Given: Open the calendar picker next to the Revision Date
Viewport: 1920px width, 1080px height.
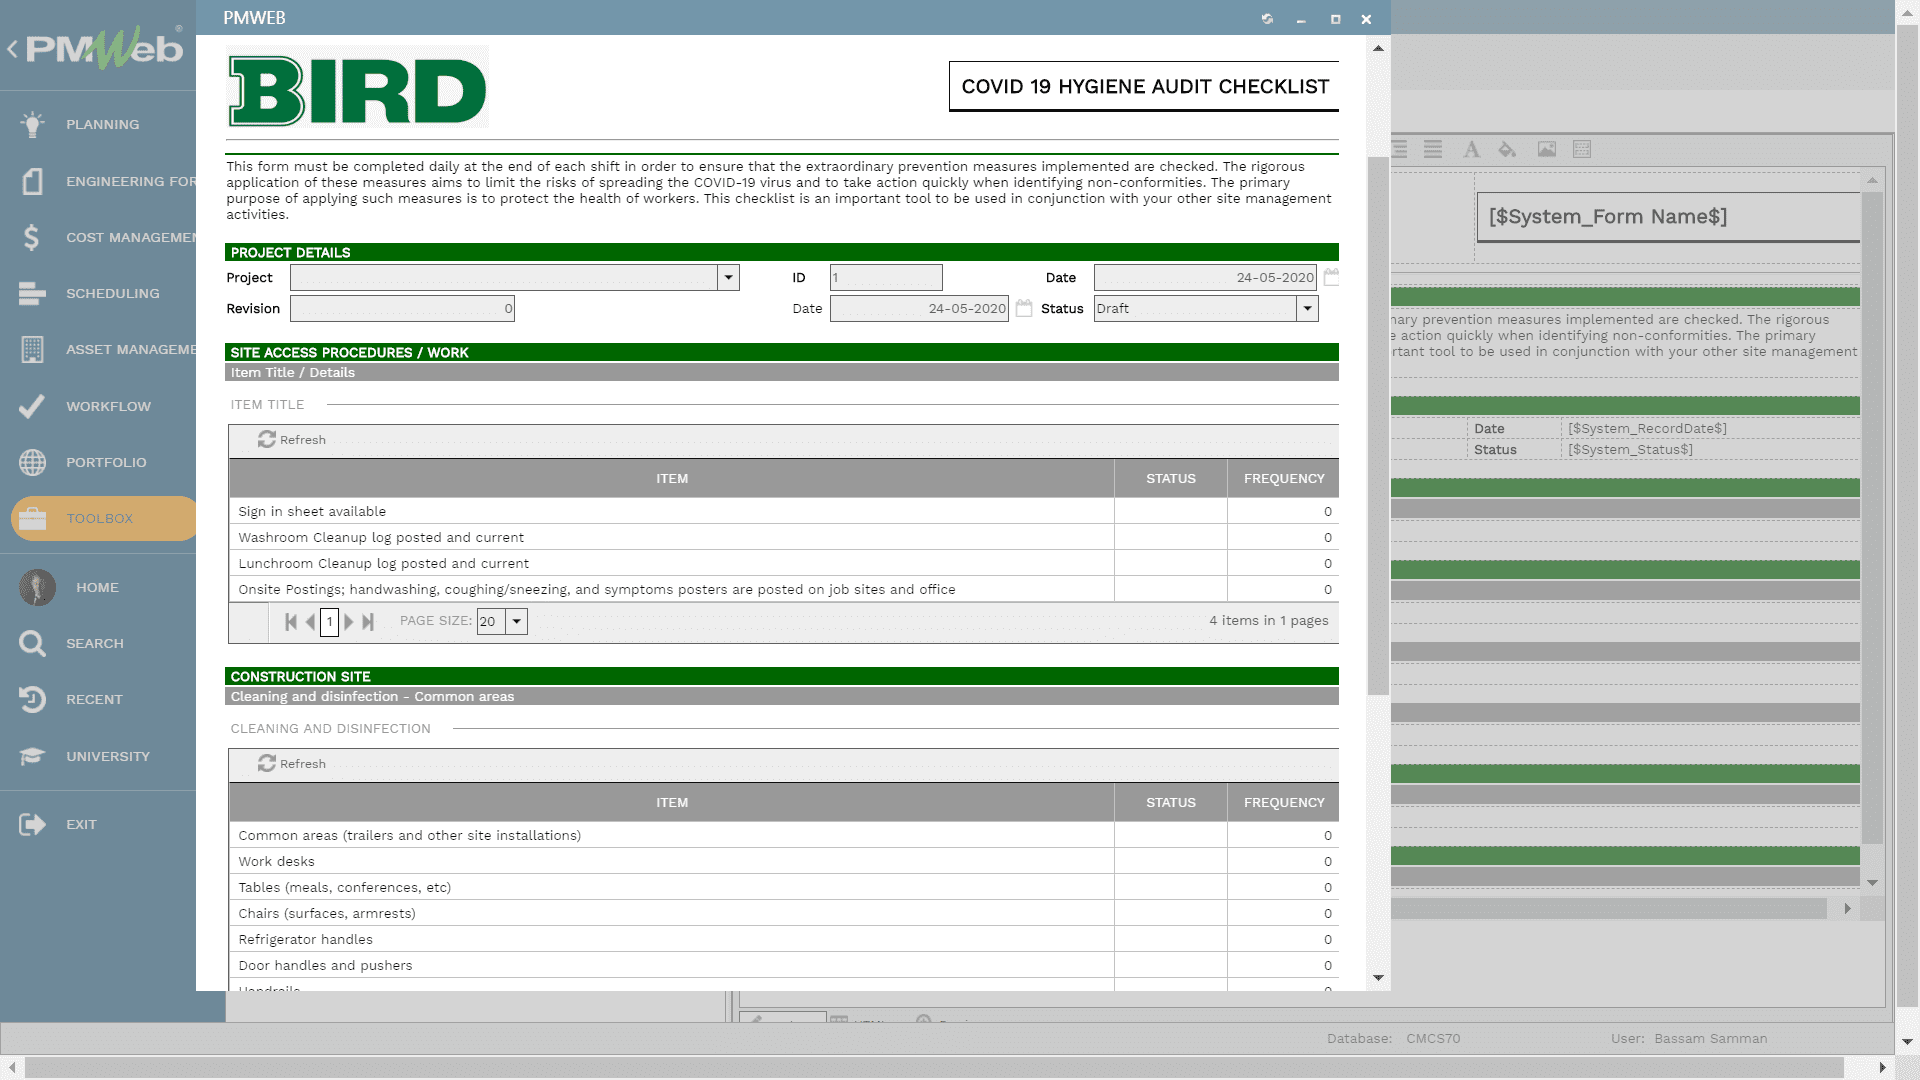Looking at the screenshot, I should pos(1023,308).
